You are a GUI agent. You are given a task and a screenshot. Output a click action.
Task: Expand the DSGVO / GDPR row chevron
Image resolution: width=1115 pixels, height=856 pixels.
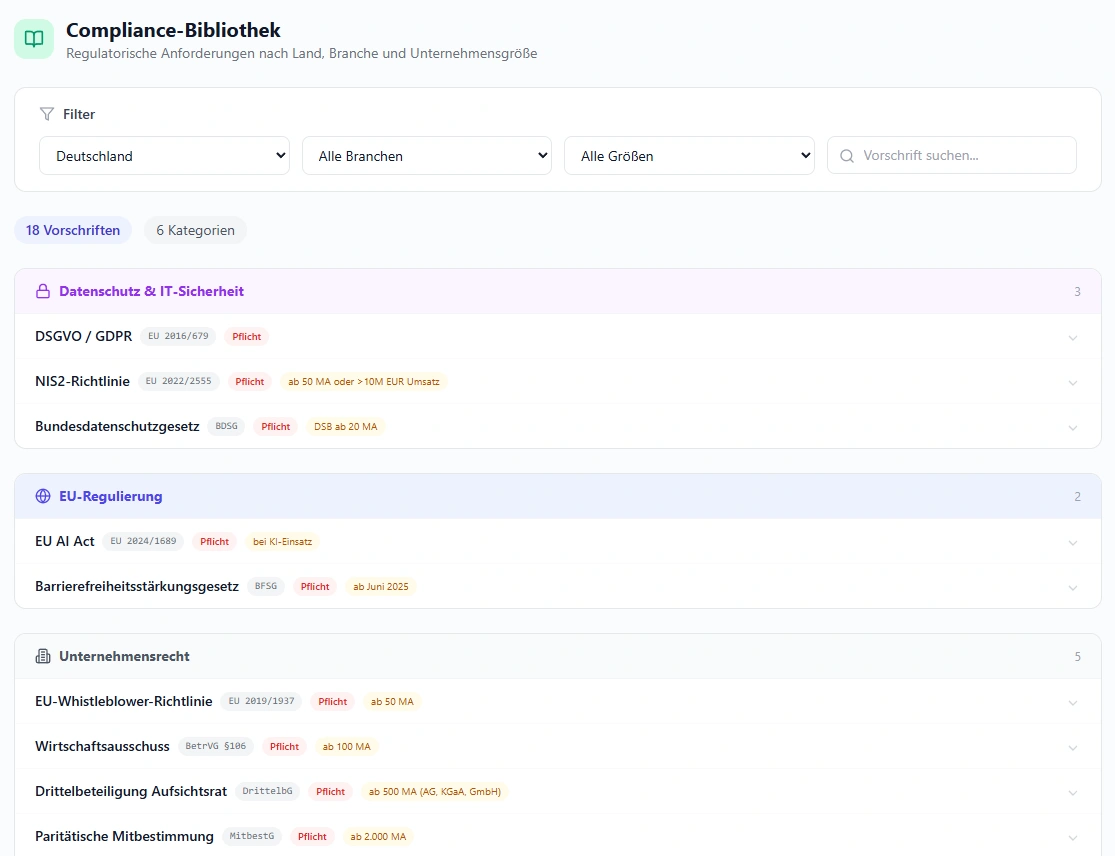click(1072, 337)
